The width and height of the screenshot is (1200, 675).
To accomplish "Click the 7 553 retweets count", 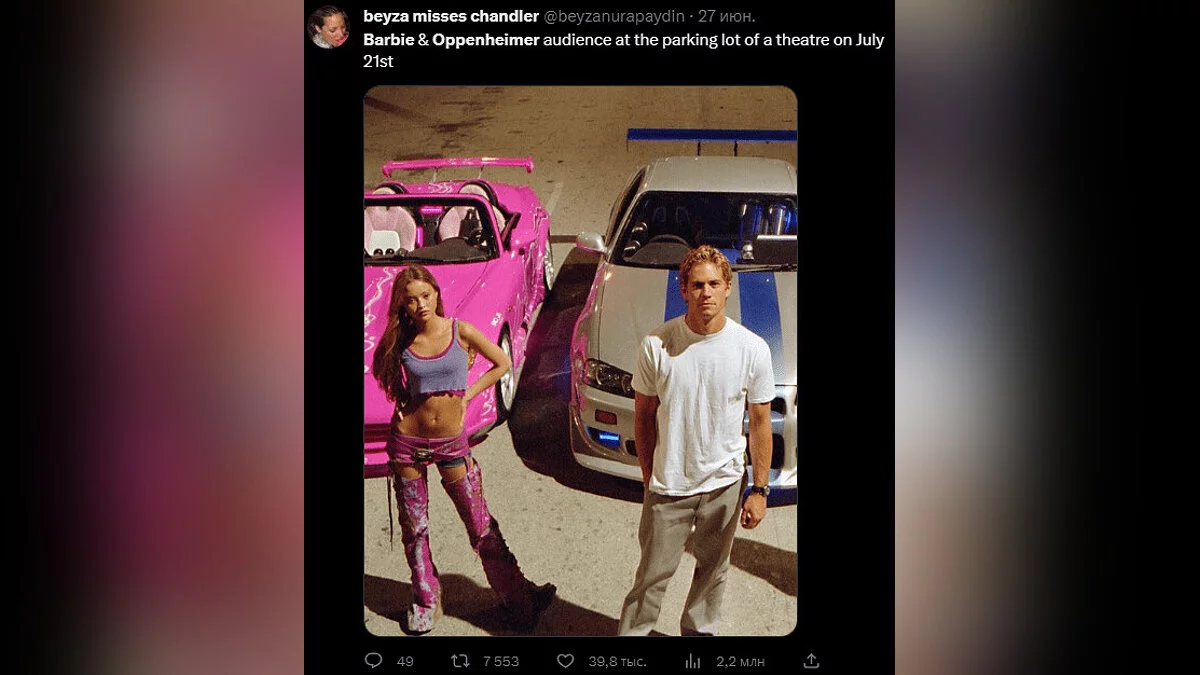I will click(500, 661).
